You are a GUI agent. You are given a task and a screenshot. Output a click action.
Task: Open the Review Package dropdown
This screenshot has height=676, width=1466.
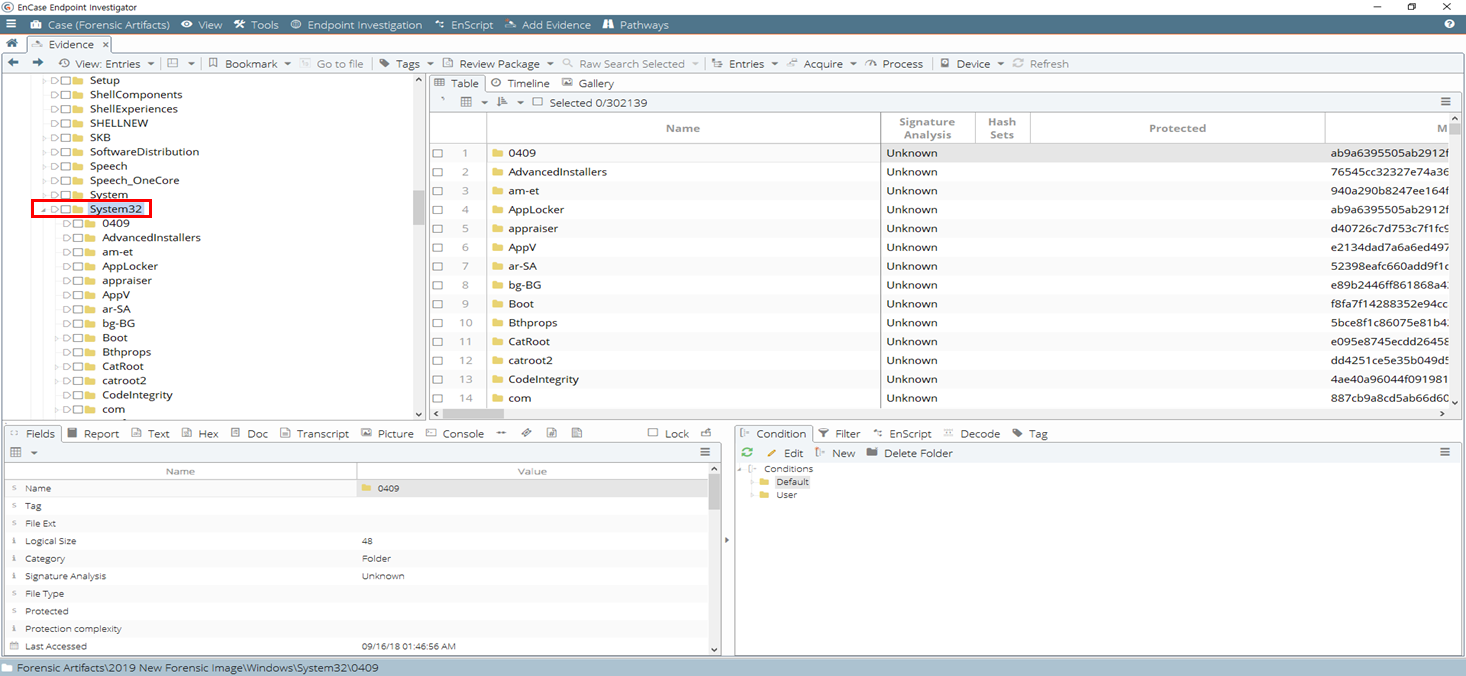[498, 63]
